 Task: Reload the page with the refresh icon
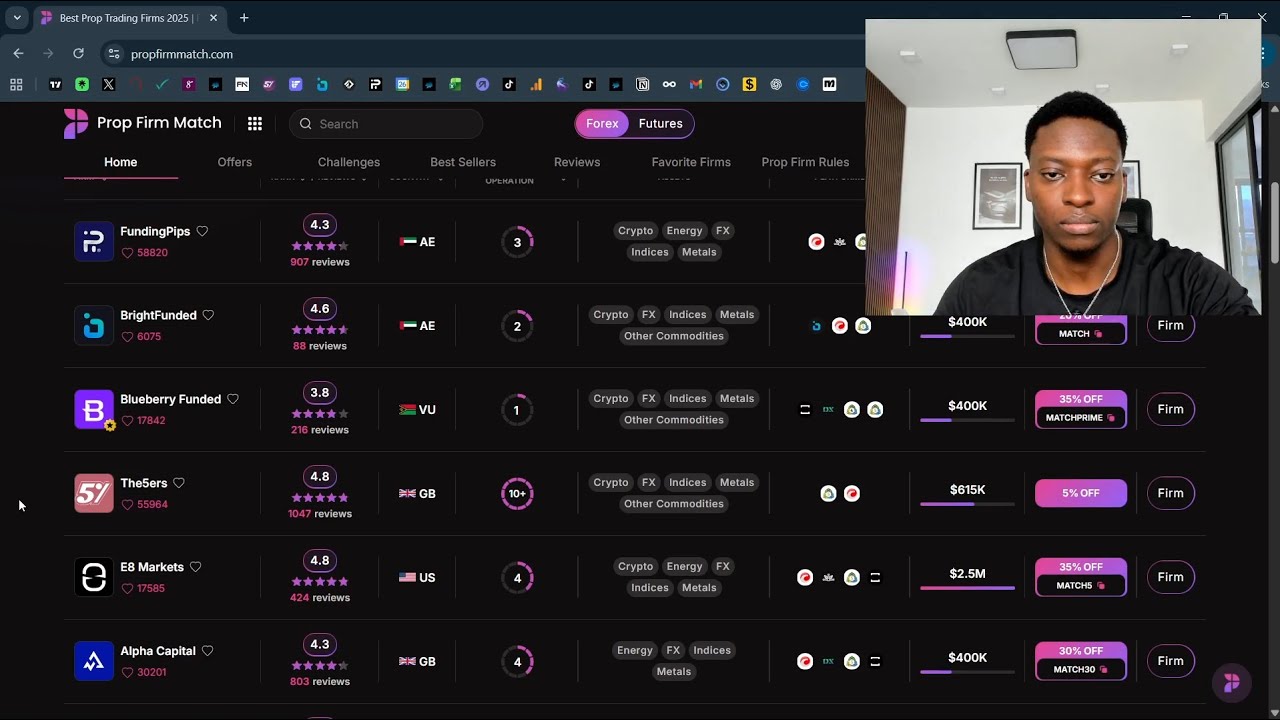pyautogui.click(x=78, y=54)
